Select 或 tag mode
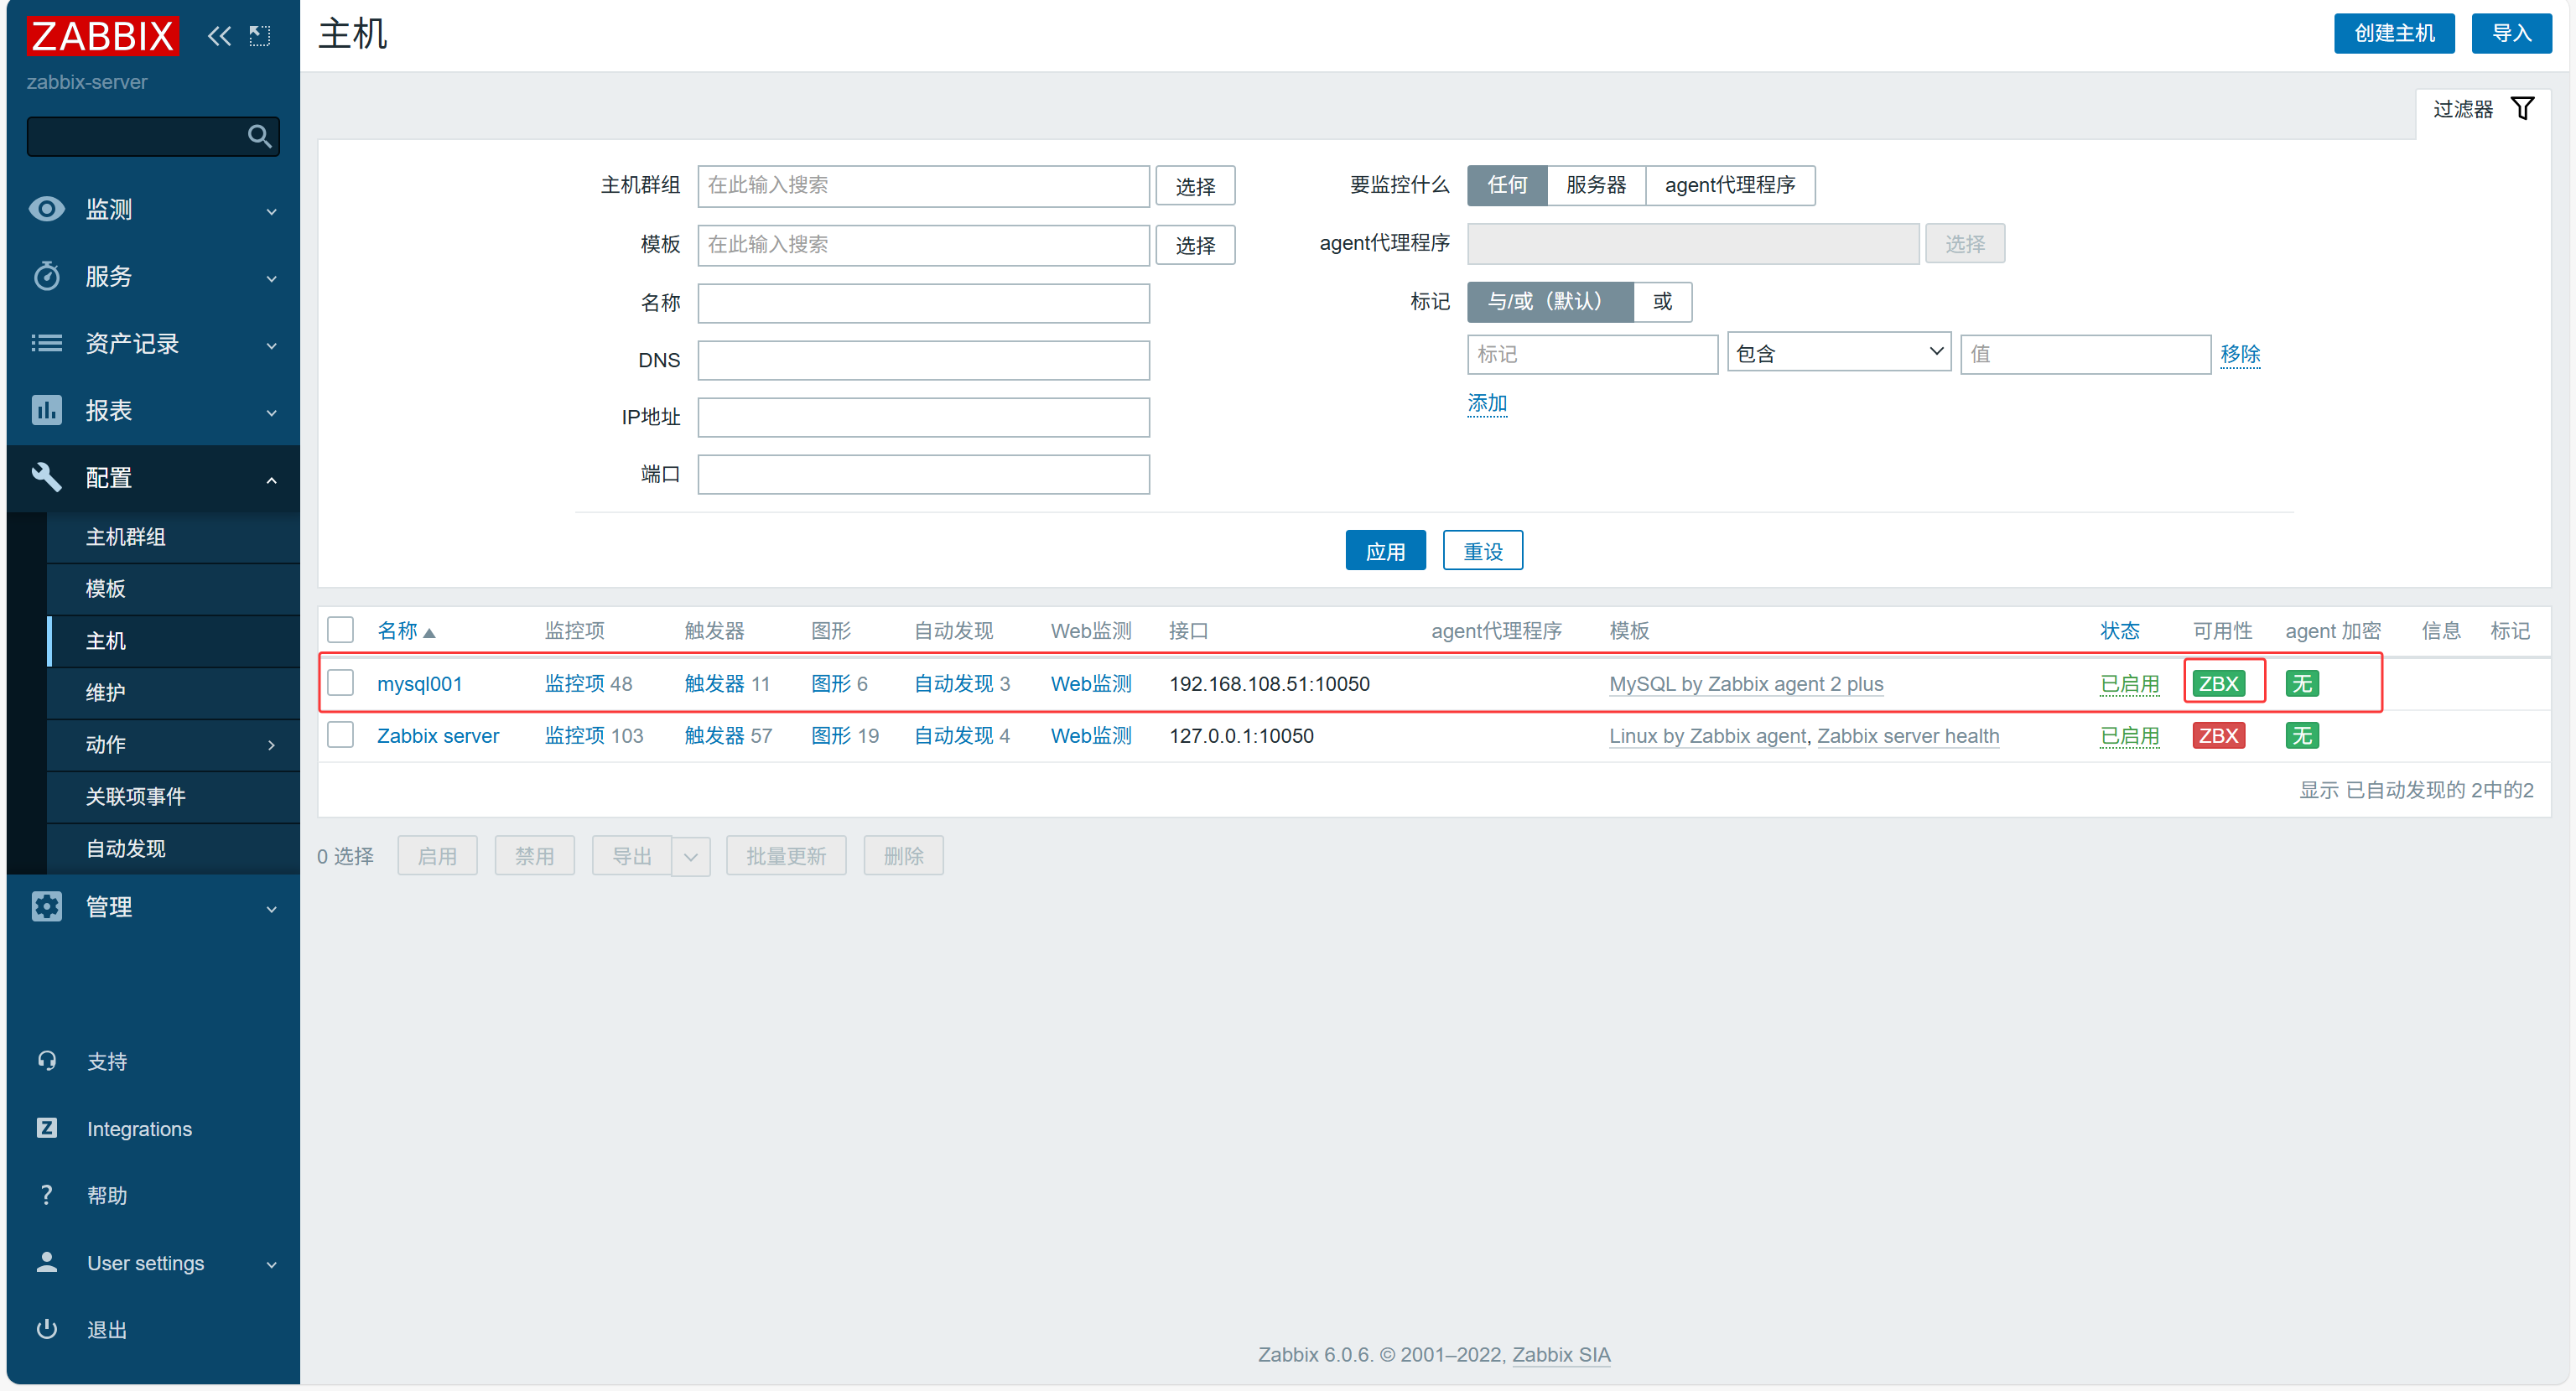Screen dimensions: 2576x1391 pos(1662,301)
